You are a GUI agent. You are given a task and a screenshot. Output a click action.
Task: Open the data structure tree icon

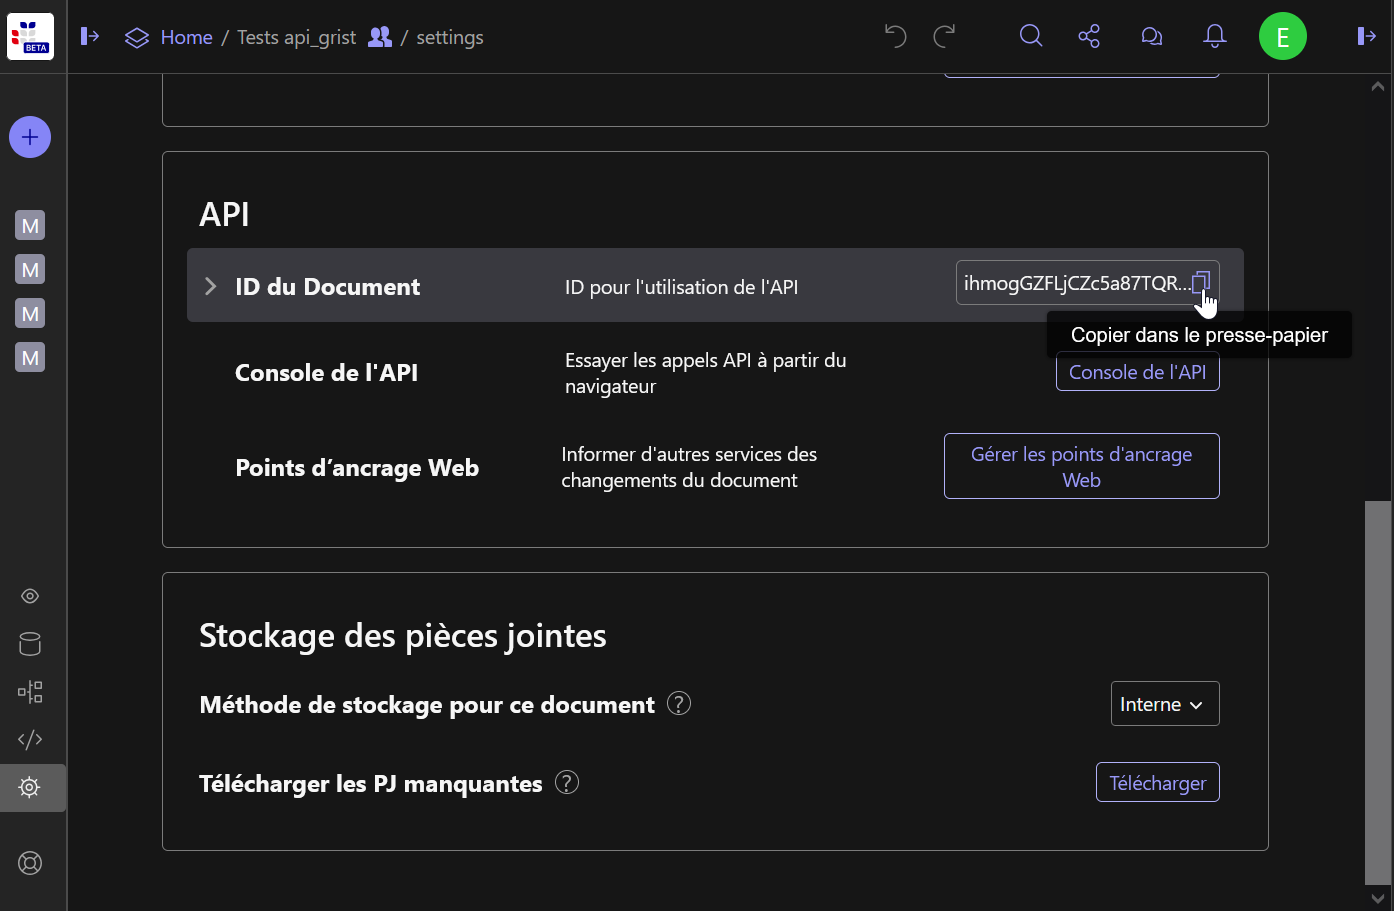click(x=30, y=692)
